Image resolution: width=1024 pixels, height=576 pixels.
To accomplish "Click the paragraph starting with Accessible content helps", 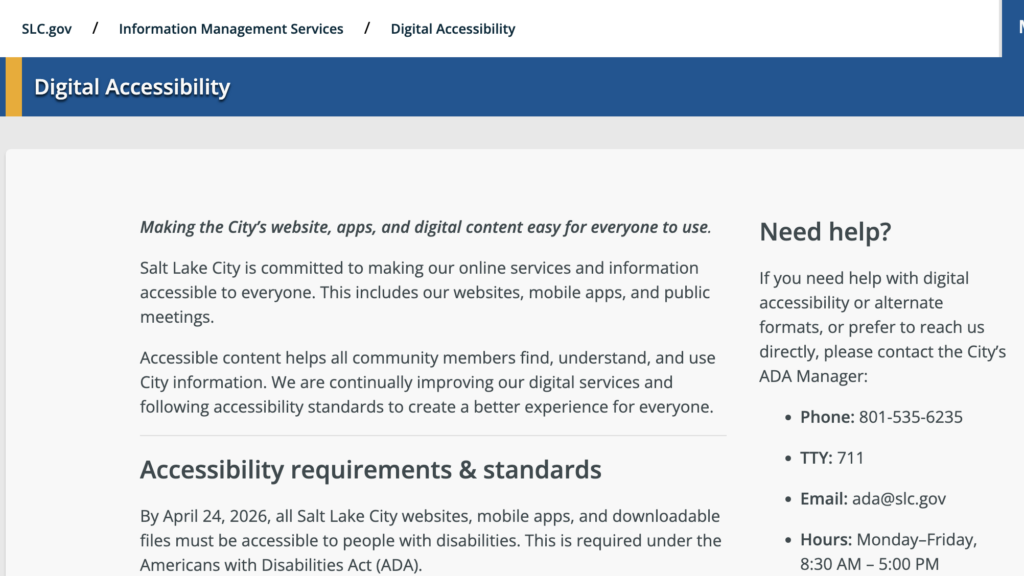I will point(427,382).
